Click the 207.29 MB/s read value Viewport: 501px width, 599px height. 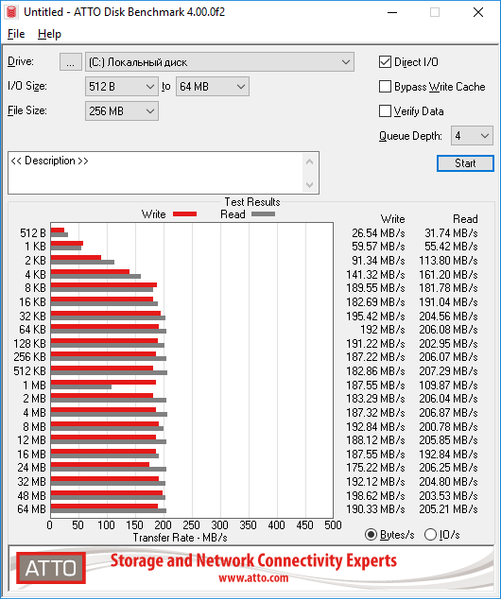point(448,371)
